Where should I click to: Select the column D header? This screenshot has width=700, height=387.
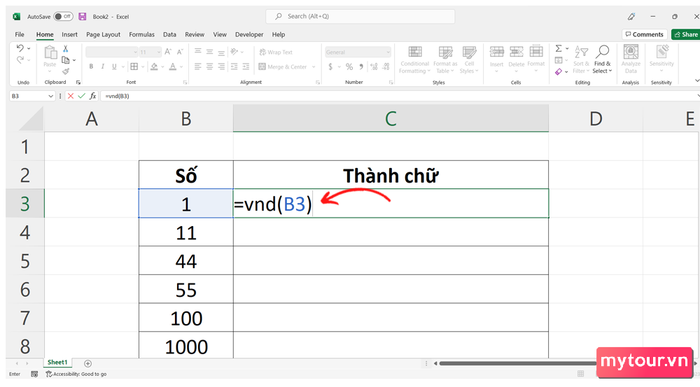coord(596,119)
